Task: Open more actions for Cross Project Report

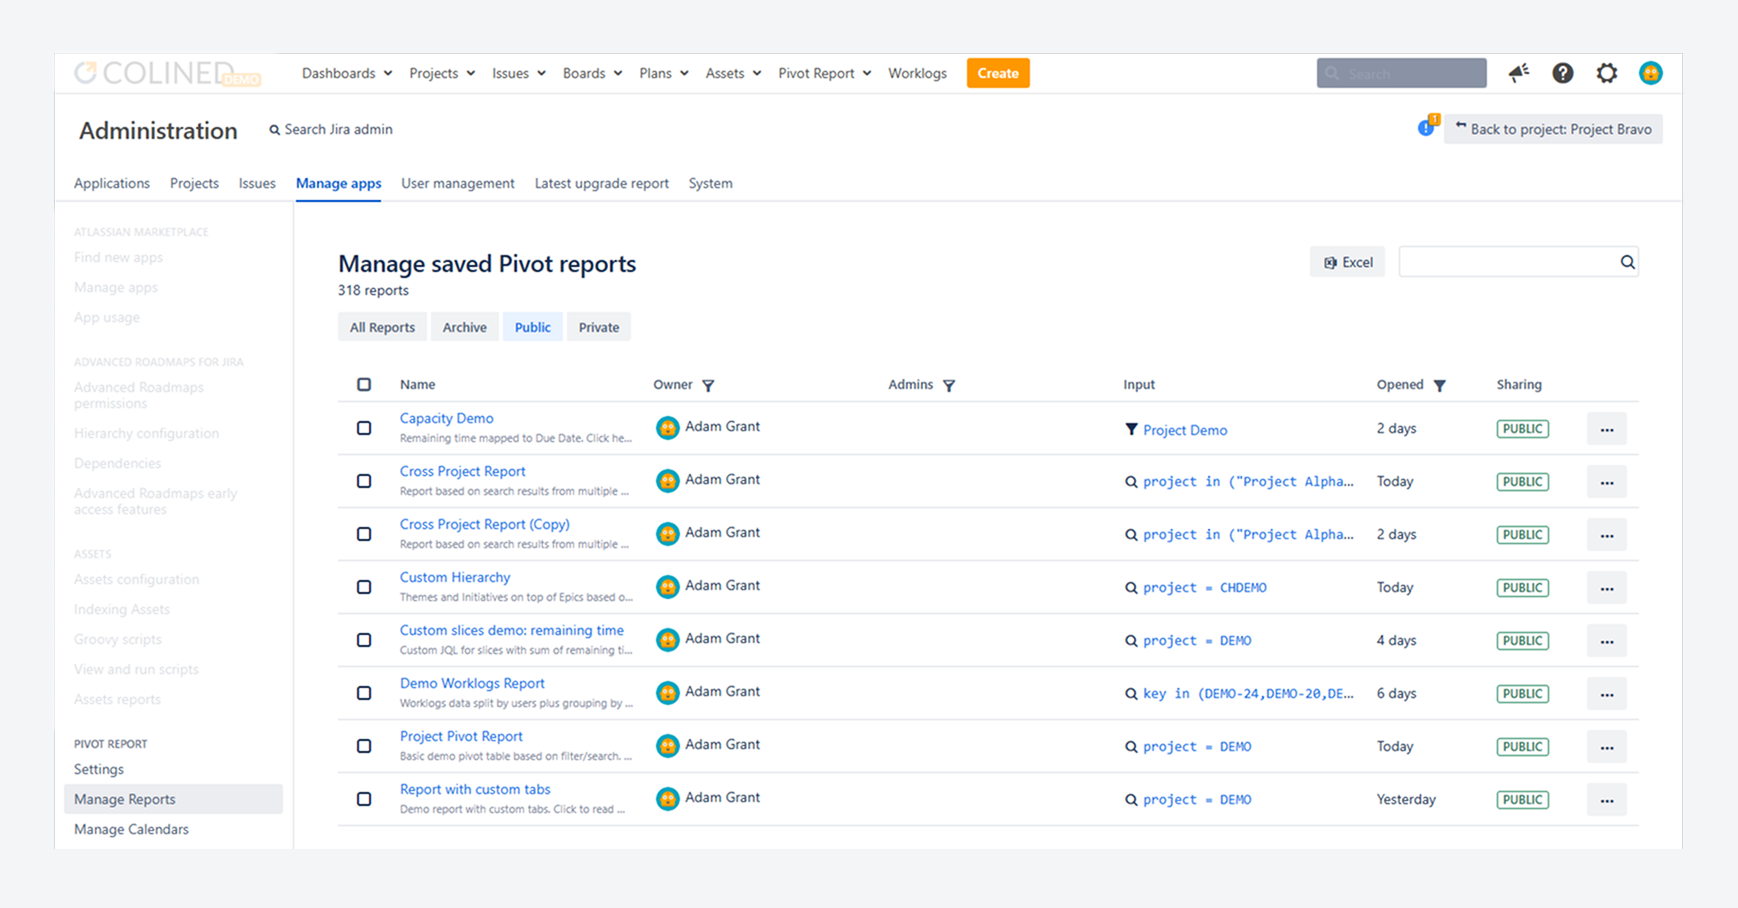Action: click(1607, 482)
